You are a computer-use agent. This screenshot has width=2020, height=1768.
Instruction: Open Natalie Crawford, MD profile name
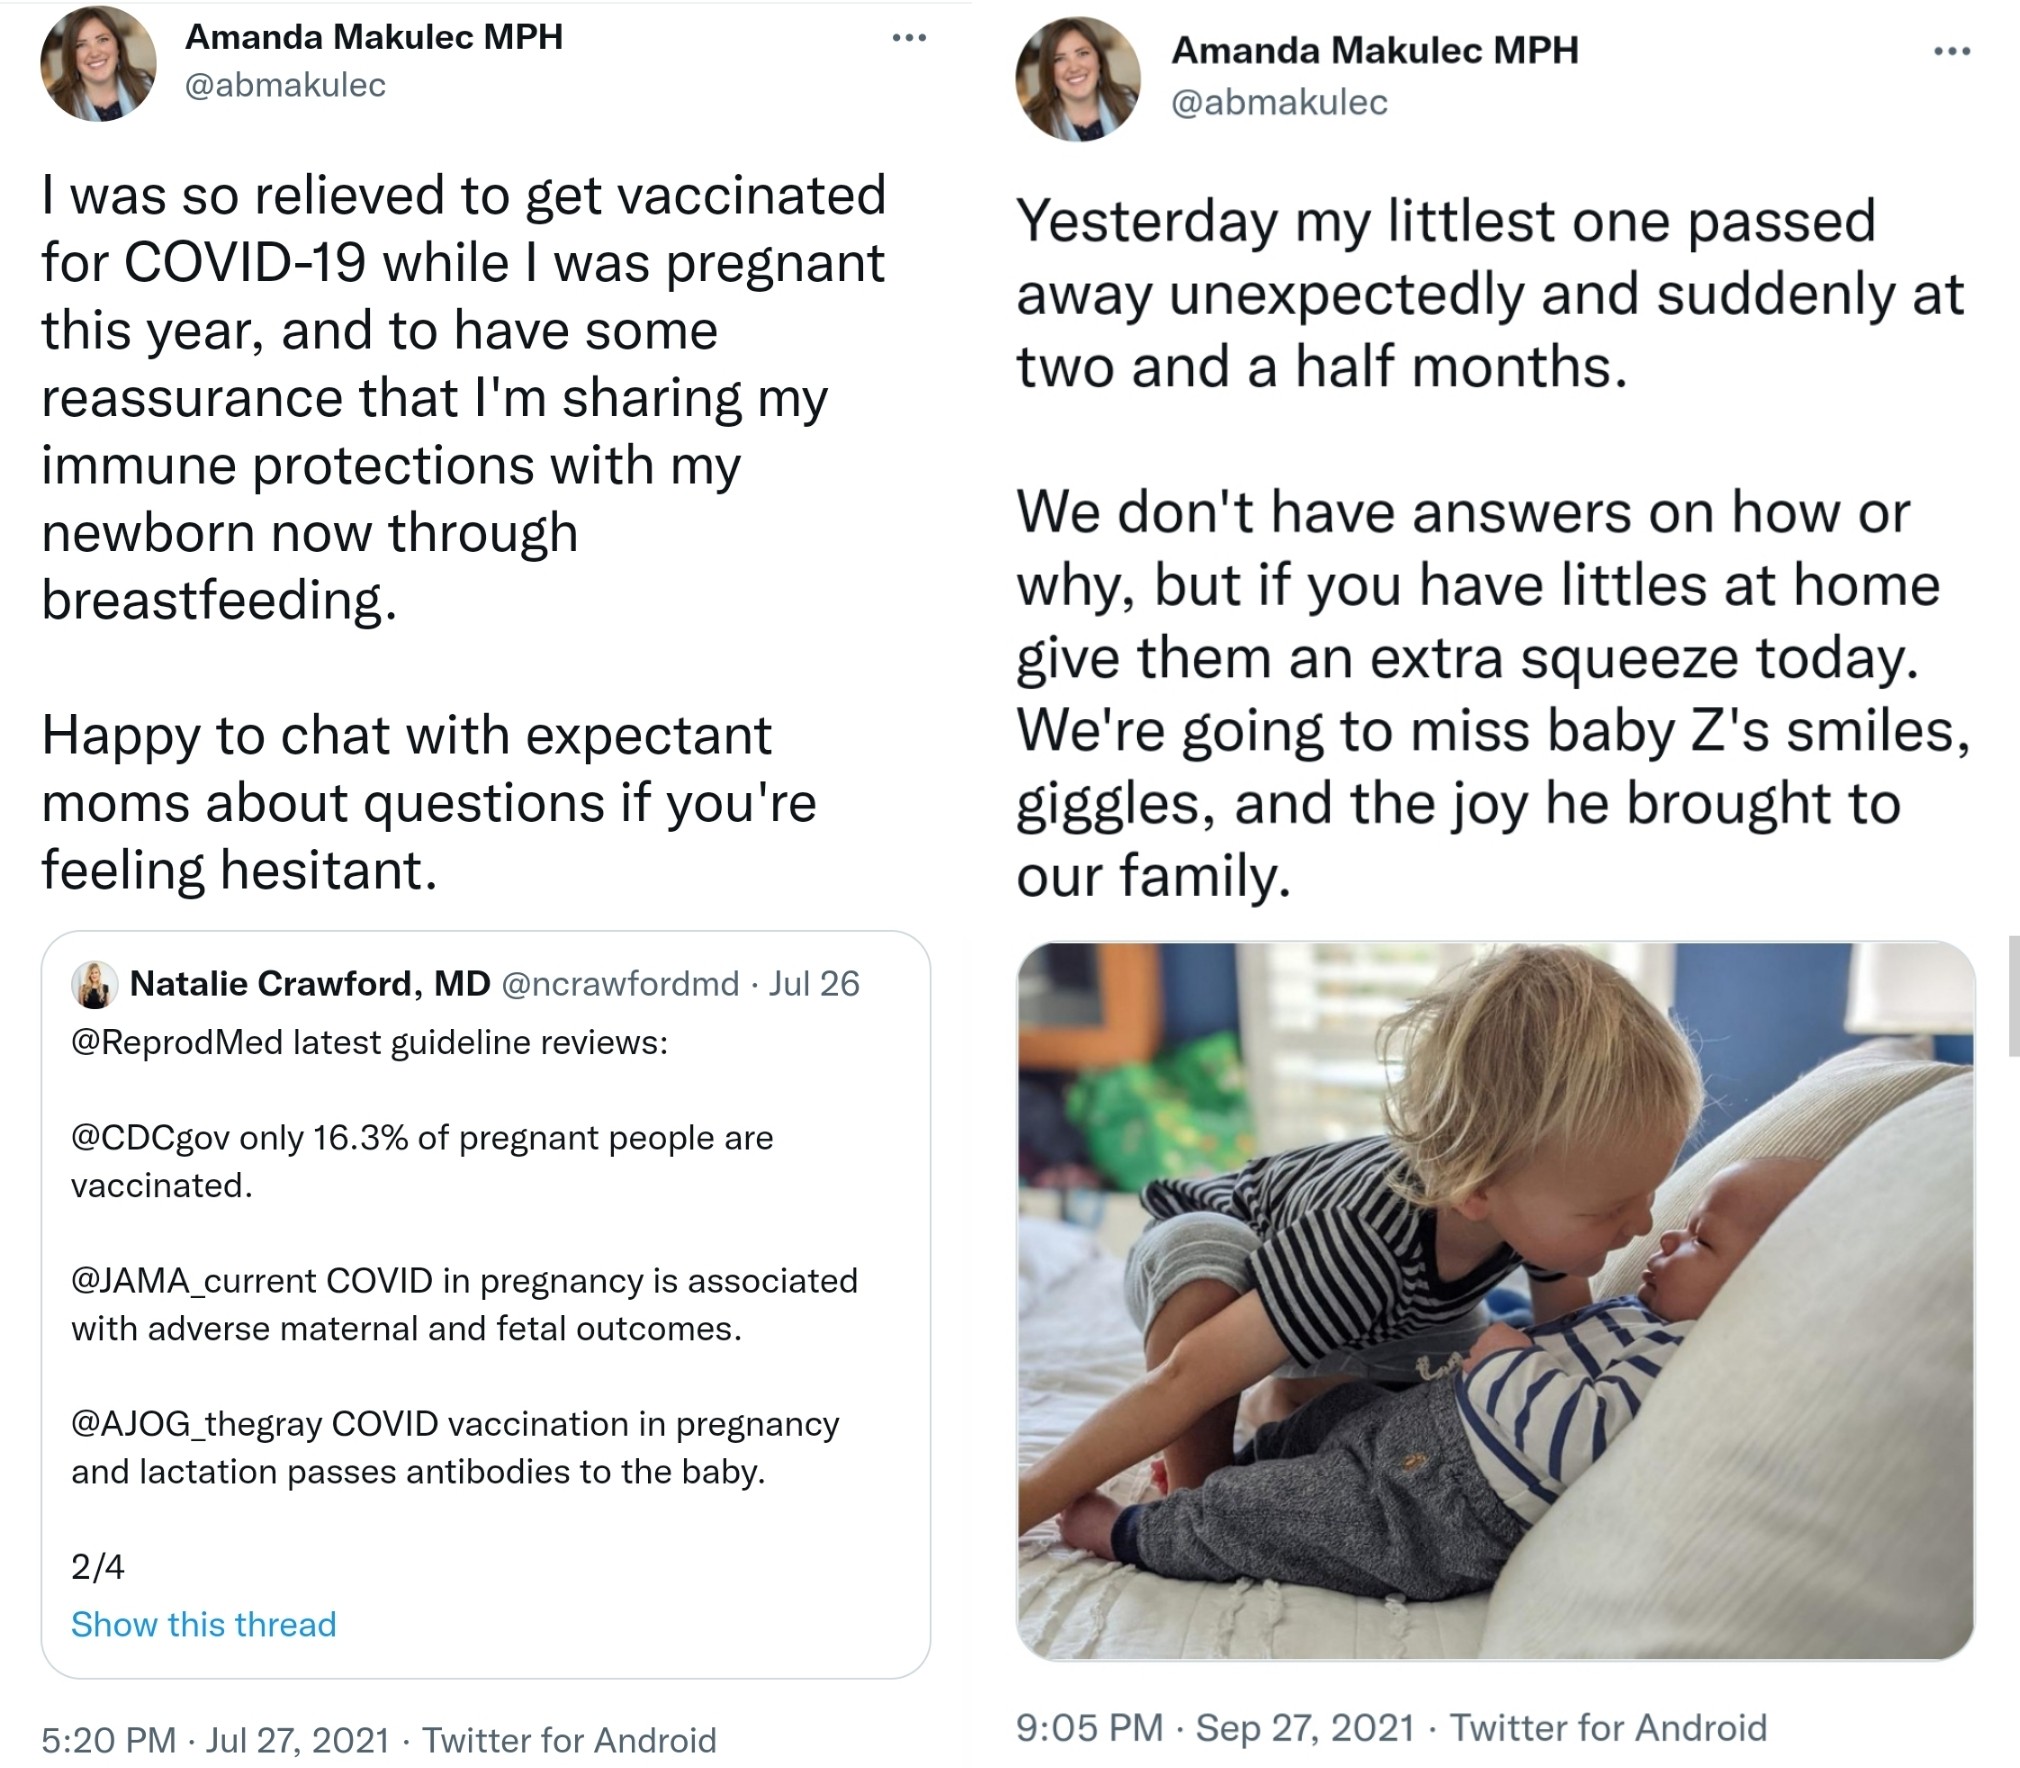pyautogui.click(x=310, y=984)
